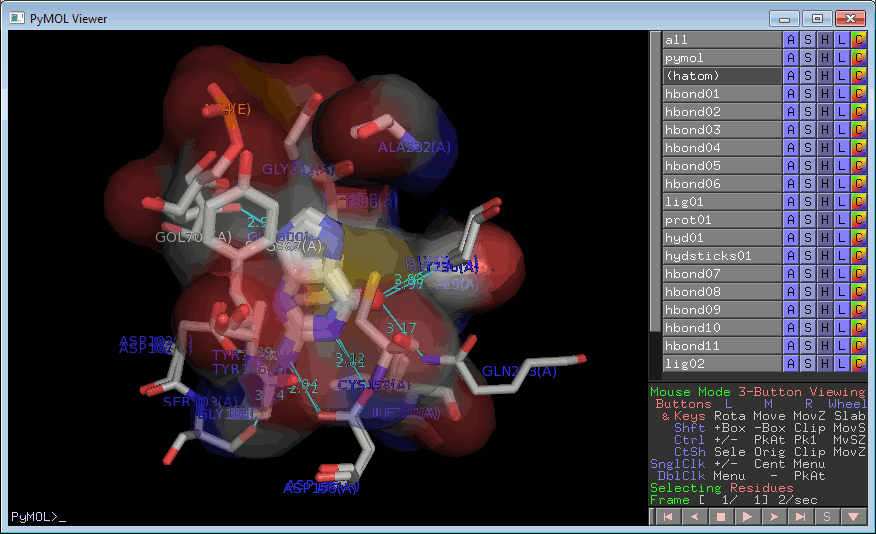This screenshot has height=534, width=876.
Task: Click the Color swatch for hydsticks01
Action: (x=858, y=256)
